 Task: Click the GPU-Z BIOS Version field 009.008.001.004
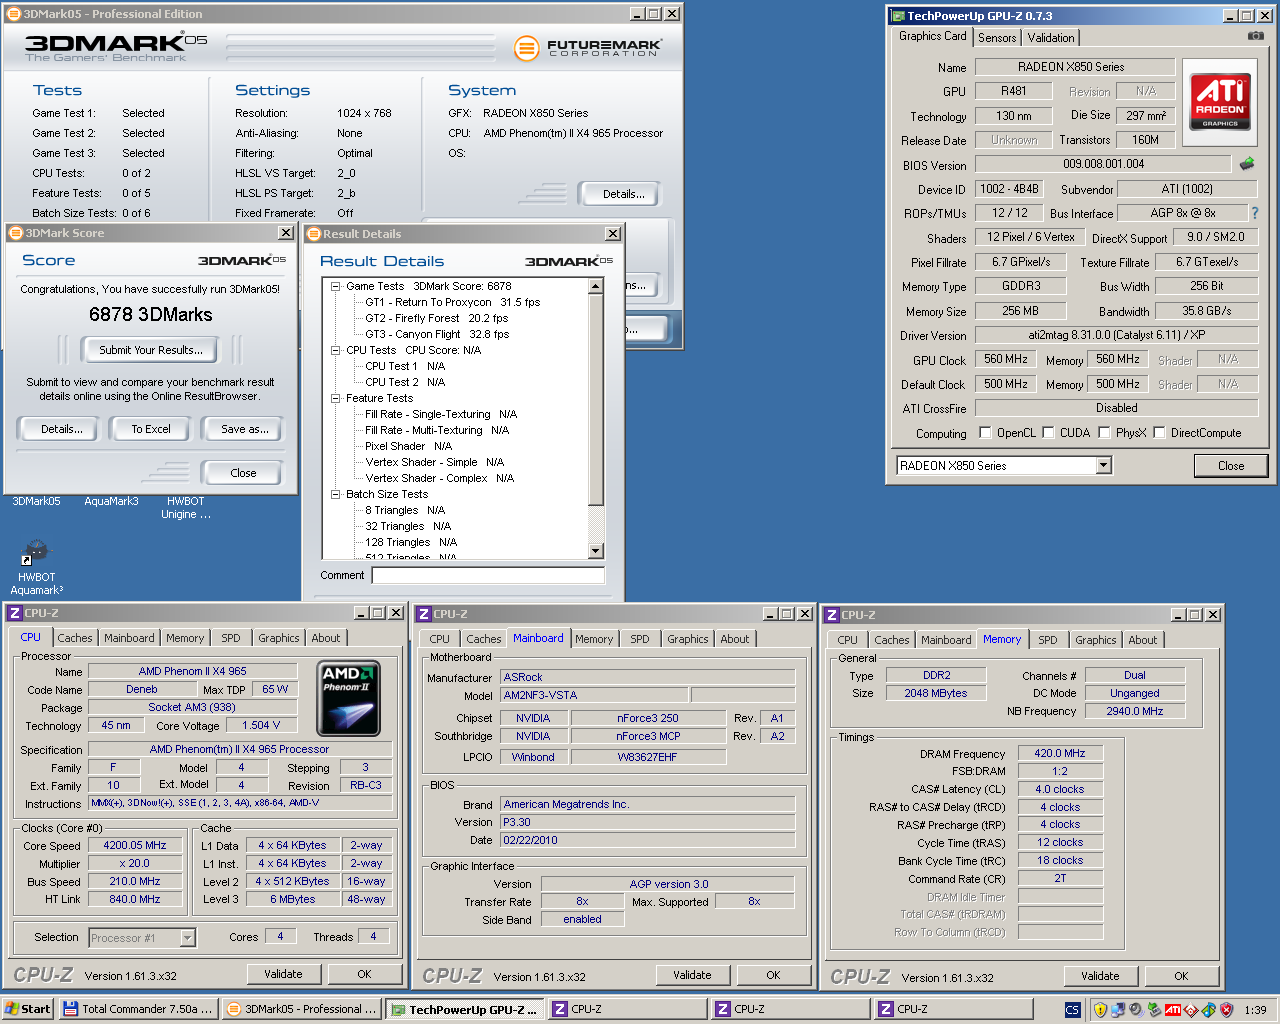tap(1103, 164)
